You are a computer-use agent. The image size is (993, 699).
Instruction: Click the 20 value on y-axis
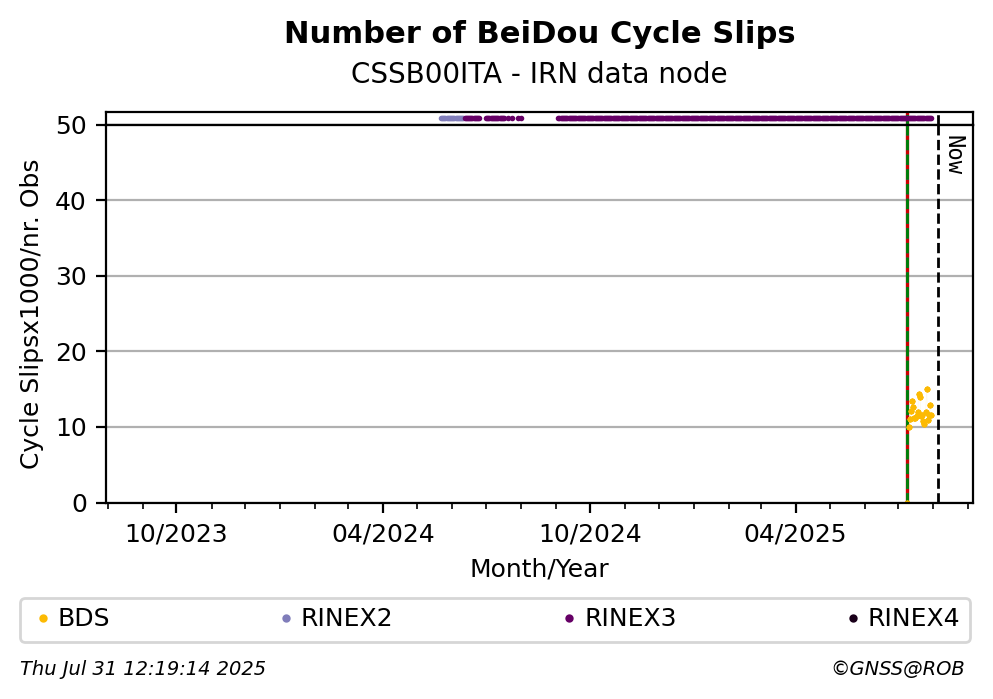[72, 352]
